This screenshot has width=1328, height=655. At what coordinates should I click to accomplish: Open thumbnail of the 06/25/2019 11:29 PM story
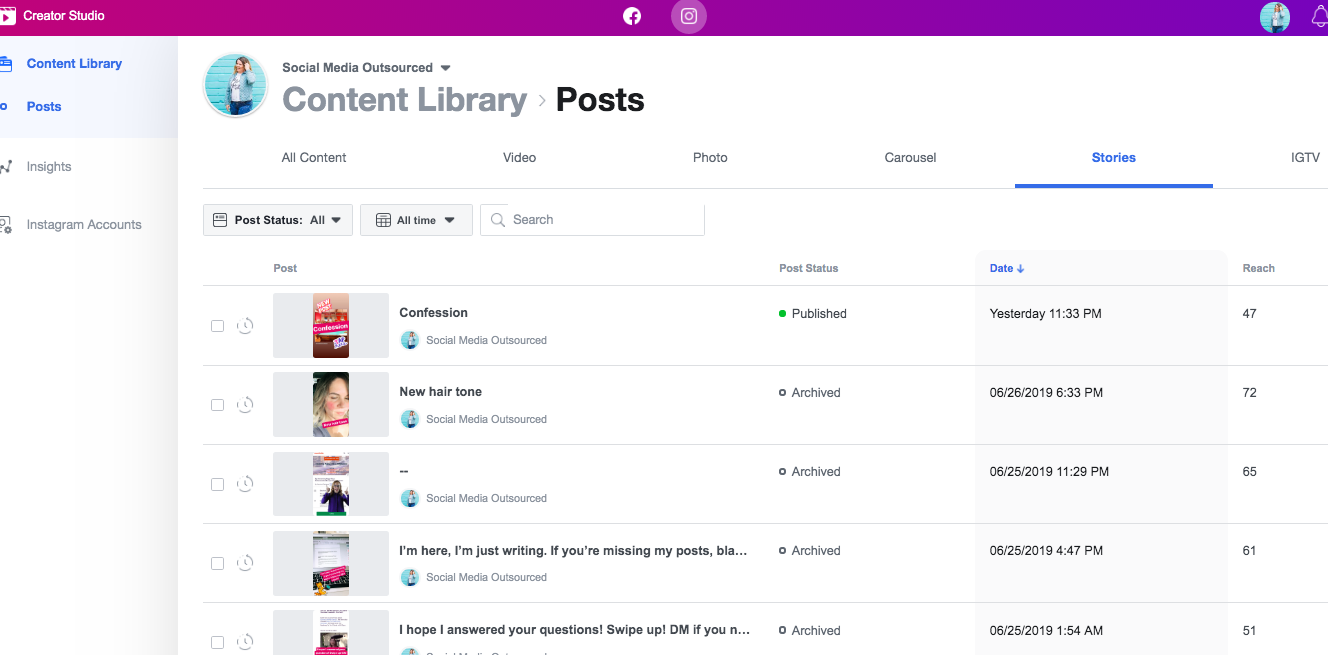tap(331, 483)
